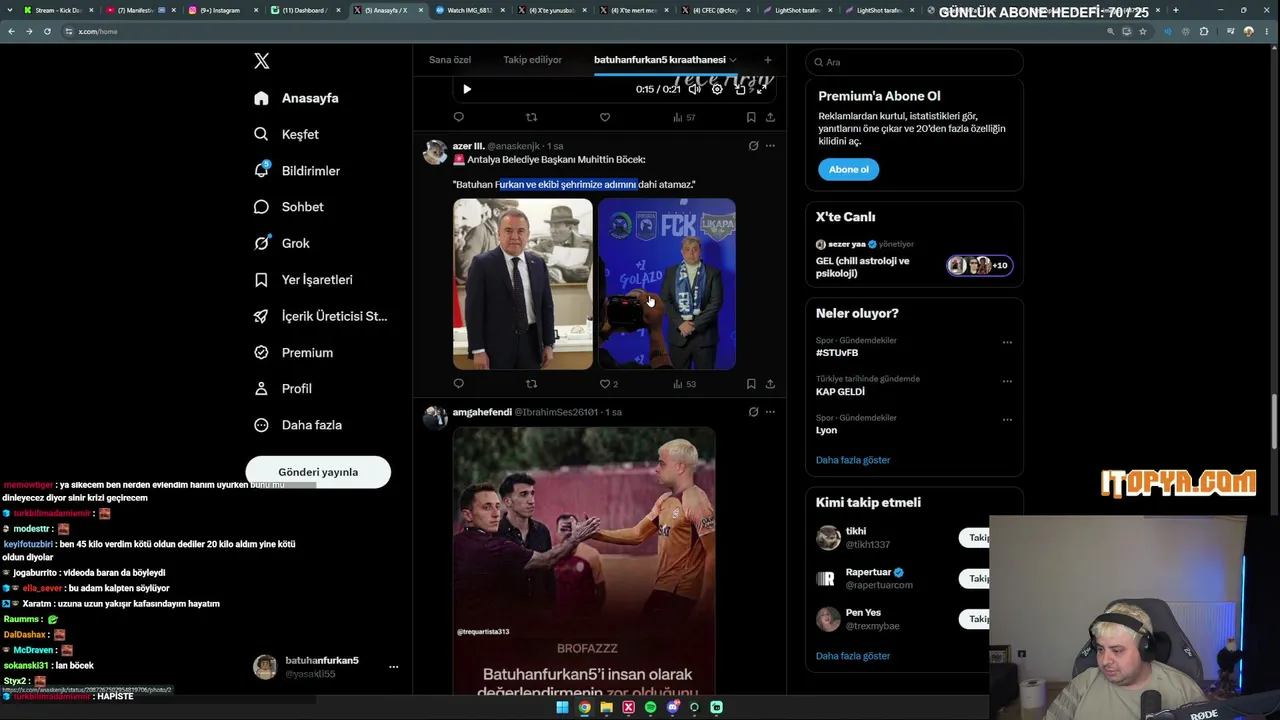The width and height of the screenshot is (1280, 720).
Task: Open the photo of man in suit
Action: [x=523, y=284]
